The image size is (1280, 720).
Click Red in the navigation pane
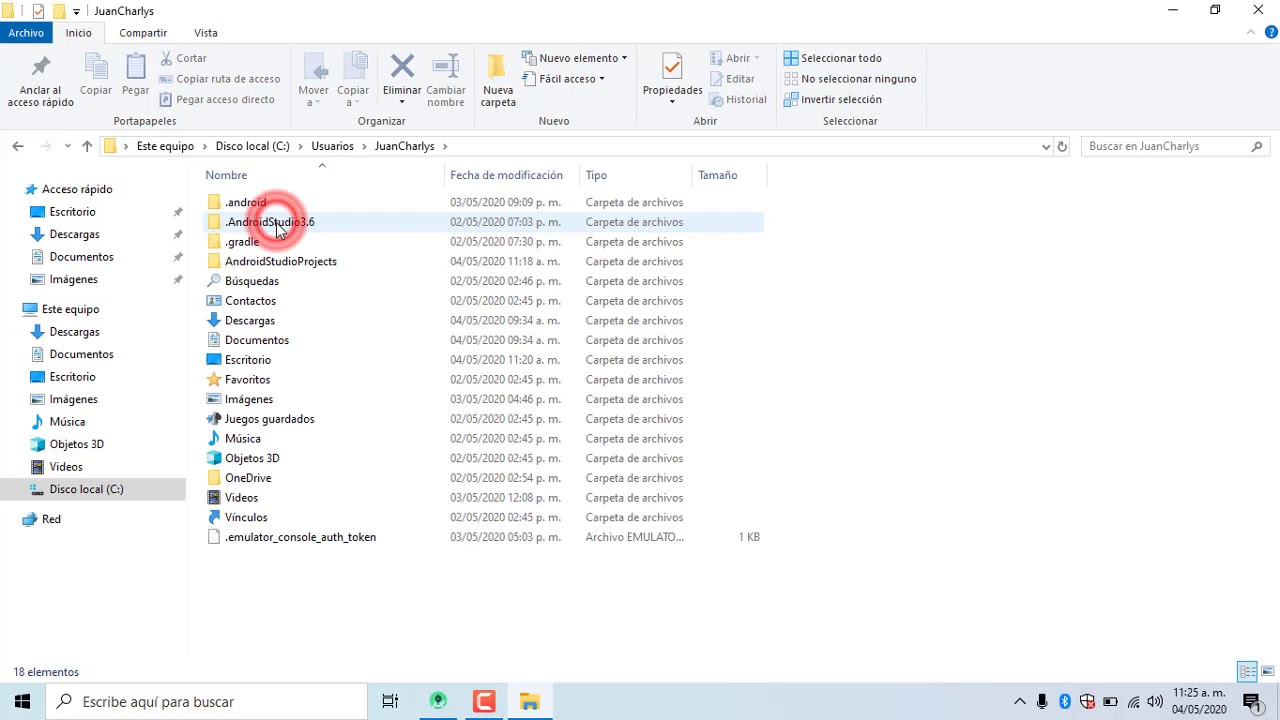(x=51, y=519)
